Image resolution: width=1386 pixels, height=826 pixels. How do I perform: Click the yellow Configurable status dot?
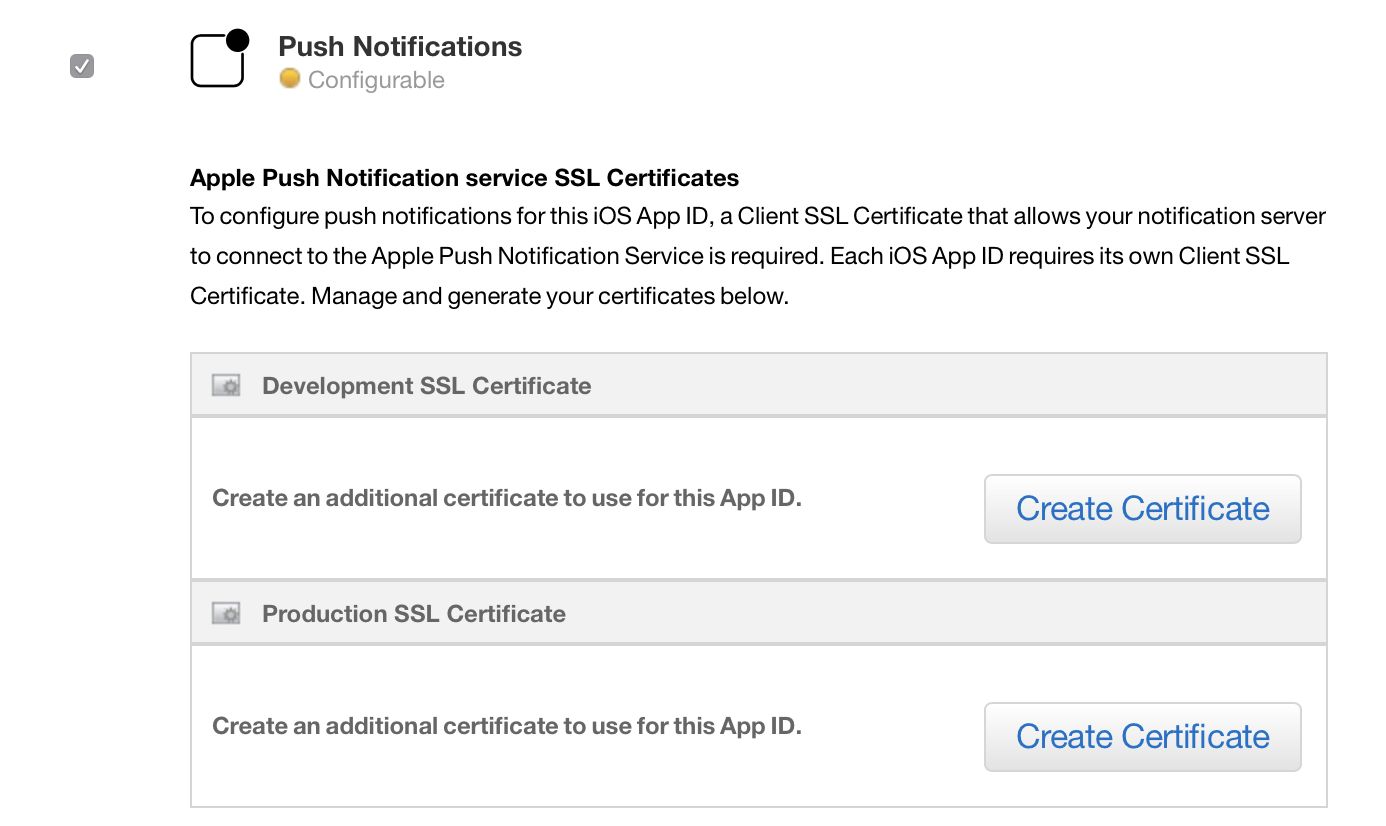pos(290,79)
